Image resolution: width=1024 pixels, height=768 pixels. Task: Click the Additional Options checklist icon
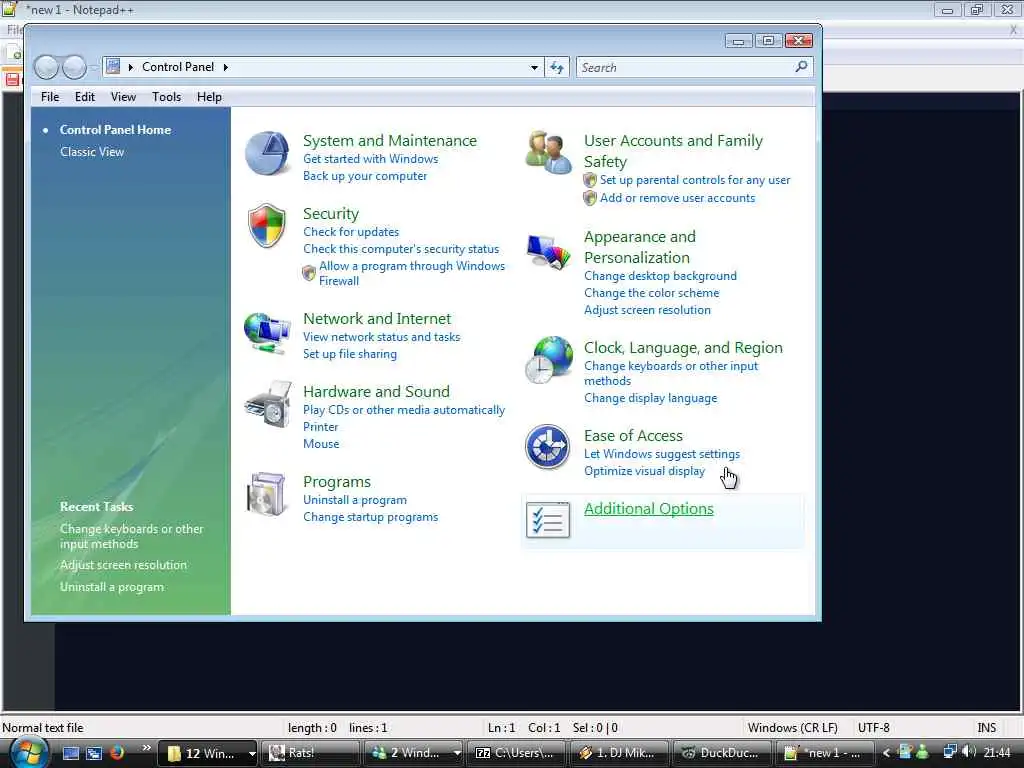pos(548,520)
